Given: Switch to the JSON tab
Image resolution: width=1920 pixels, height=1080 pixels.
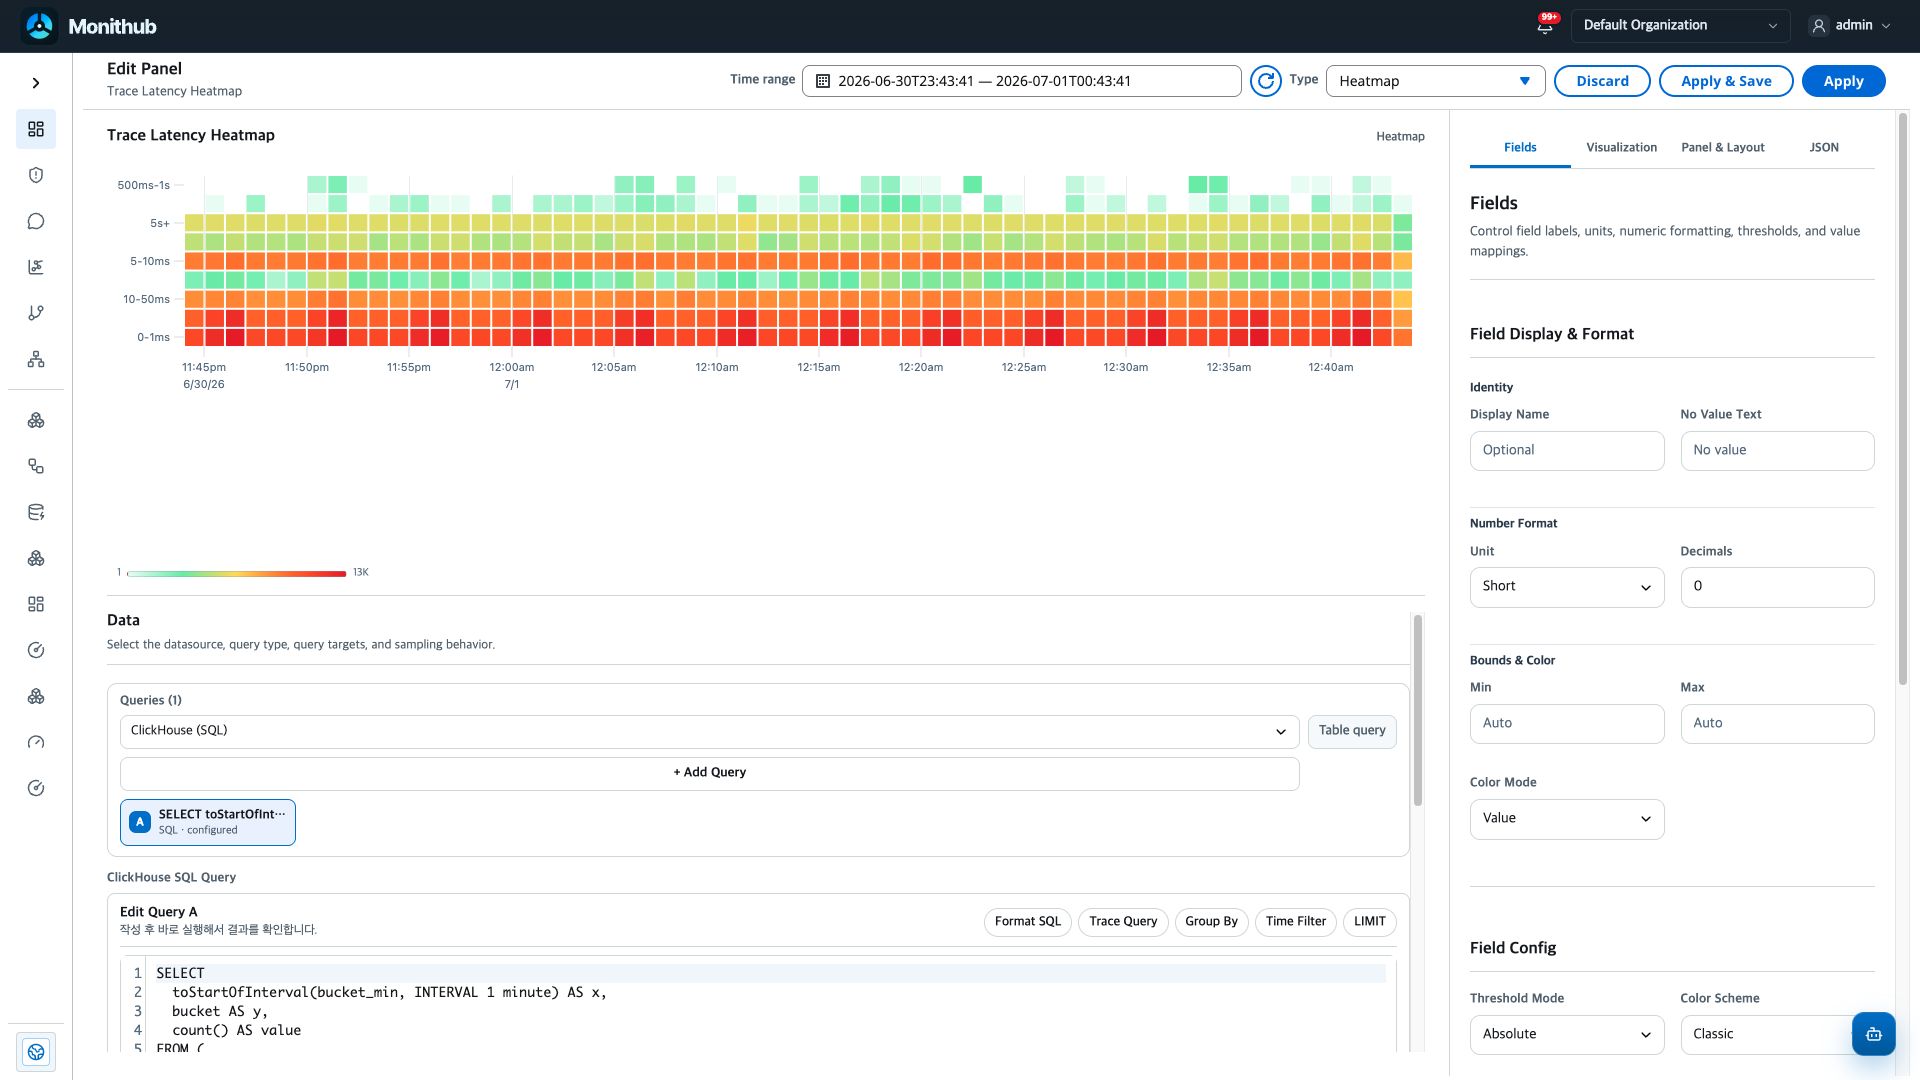Looking at the screenshot, I should click(x=1823, y=147).
